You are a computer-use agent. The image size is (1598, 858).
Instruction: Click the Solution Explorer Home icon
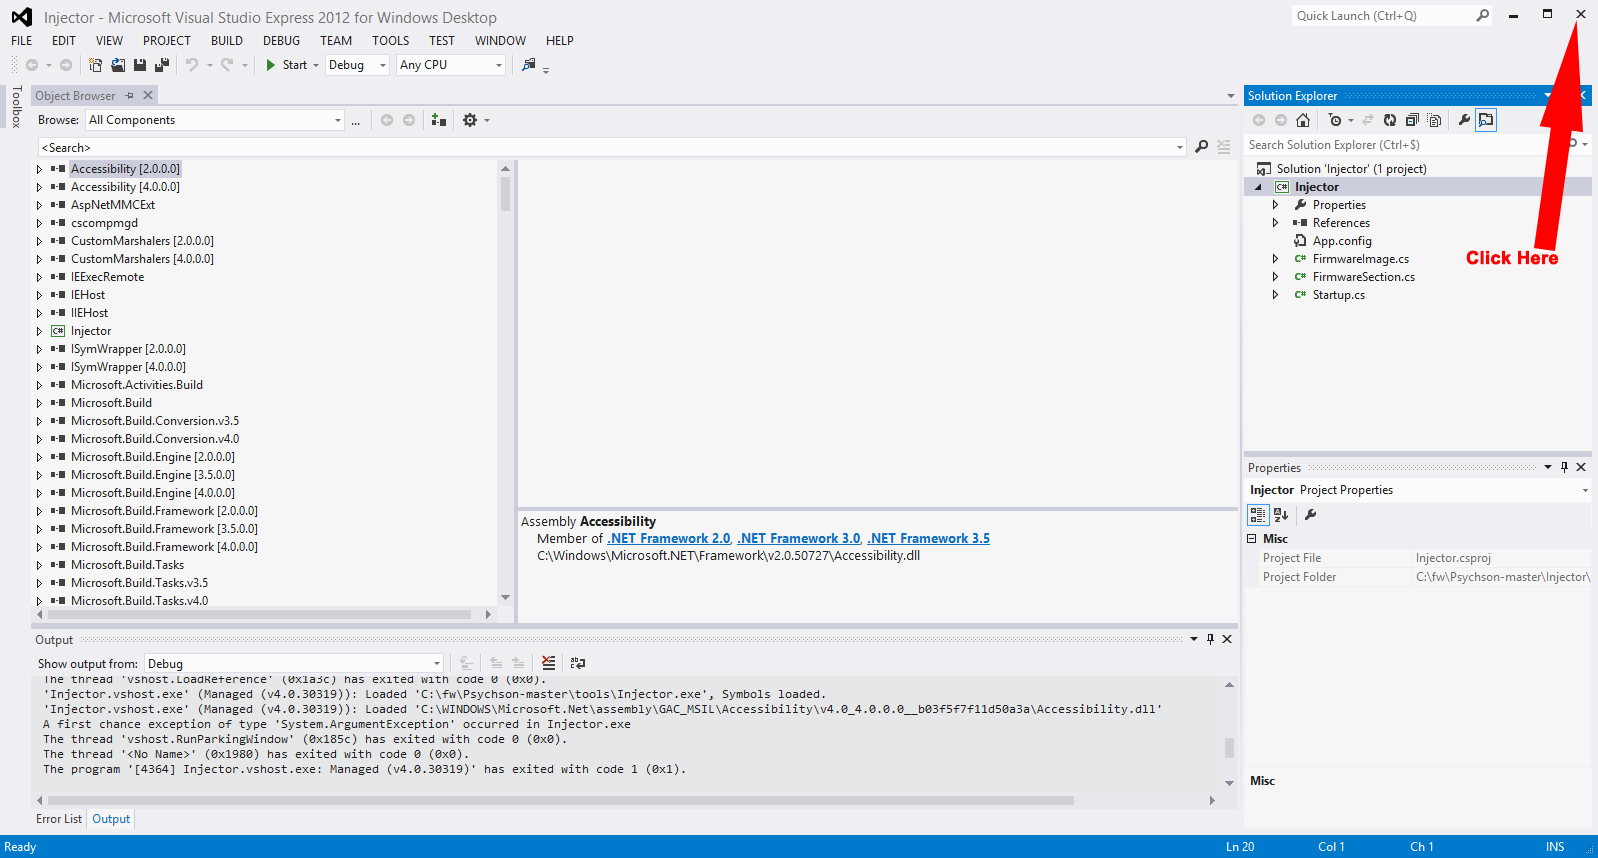pos(1302,120)
